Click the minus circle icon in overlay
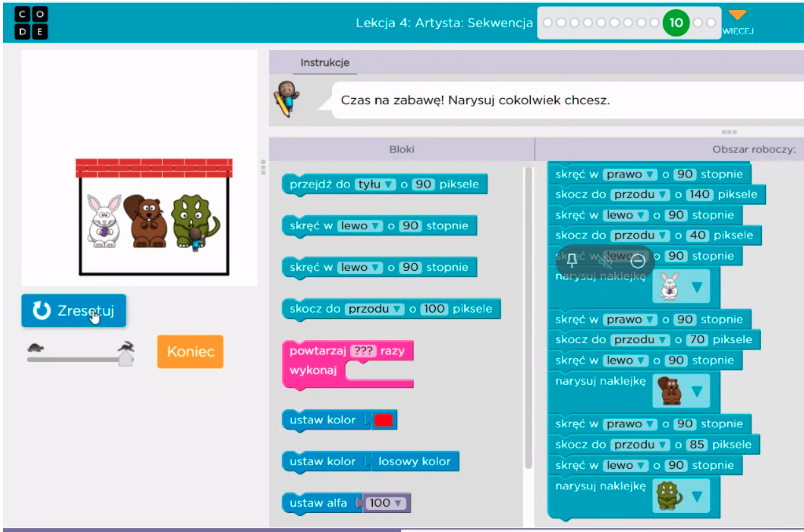 pos(637,261)
